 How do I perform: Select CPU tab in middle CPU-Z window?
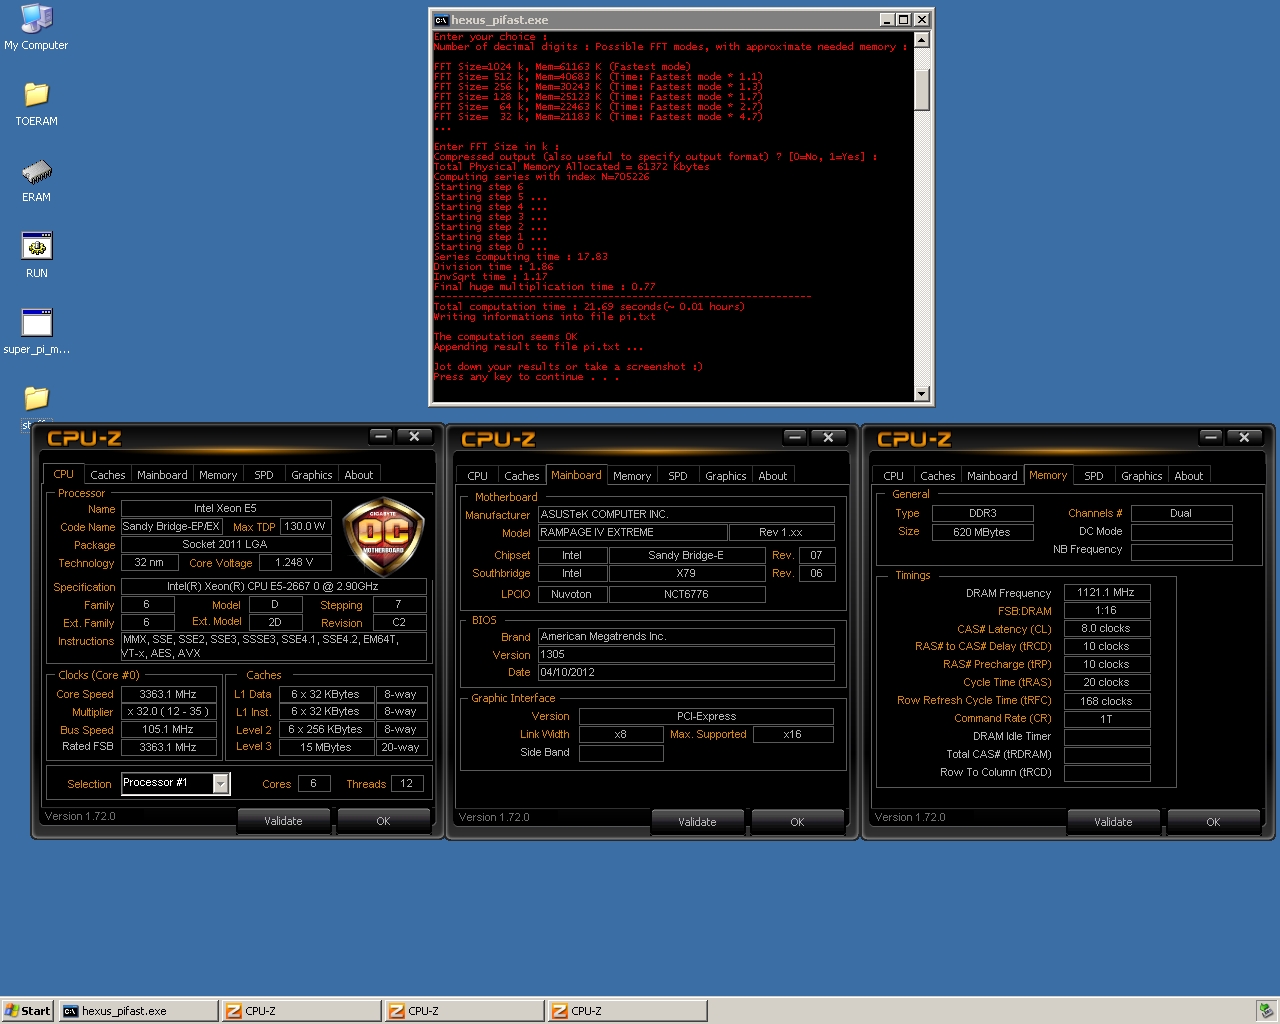478,476
